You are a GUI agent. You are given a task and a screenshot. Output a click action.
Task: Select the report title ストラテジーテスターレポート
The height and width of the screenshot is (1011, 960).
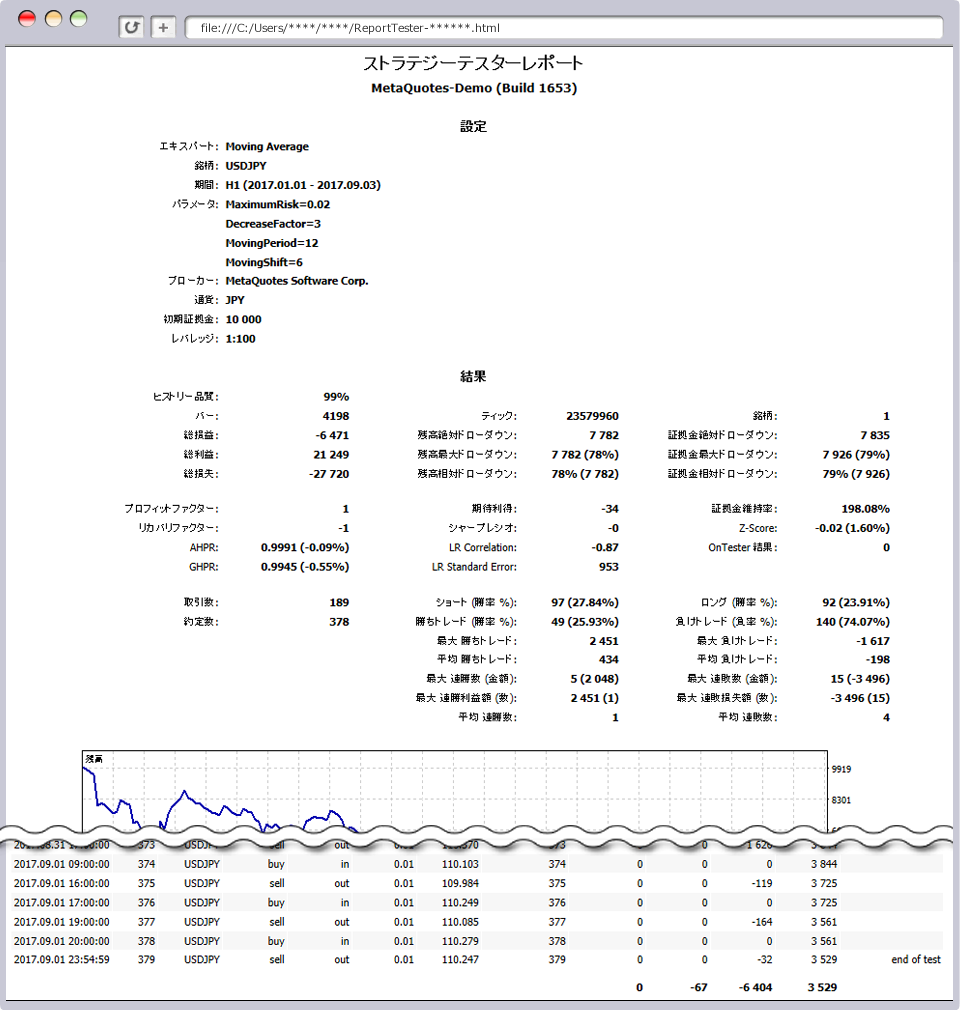point(473,63)
